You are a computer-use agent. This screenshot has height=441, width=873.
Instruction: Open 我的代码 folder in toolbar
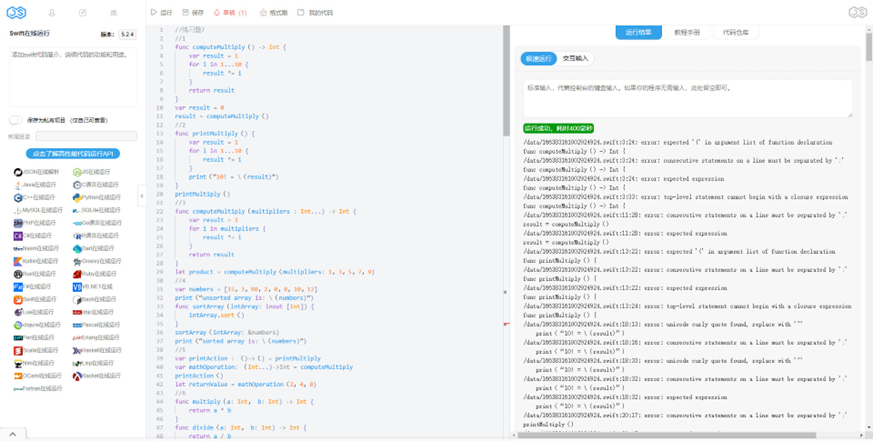(315, 12)
